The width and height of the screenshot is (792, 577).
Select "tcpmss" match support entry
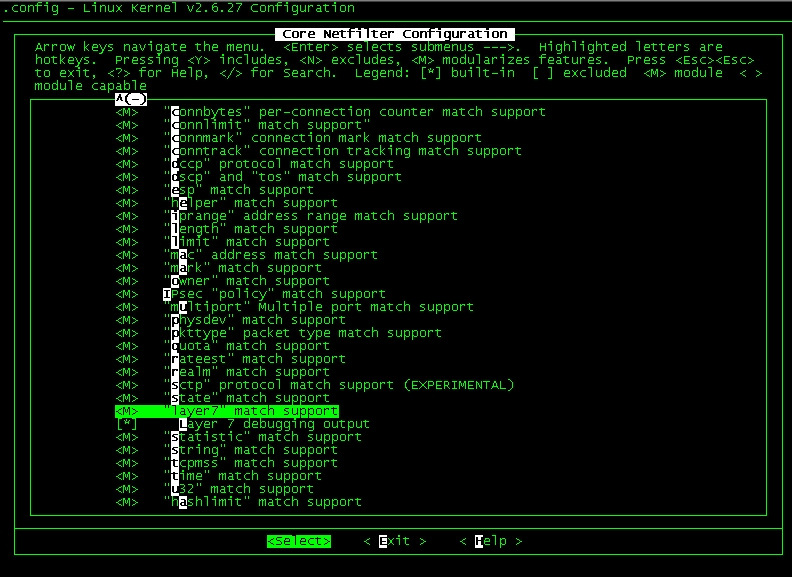click(x=254, y=463)
